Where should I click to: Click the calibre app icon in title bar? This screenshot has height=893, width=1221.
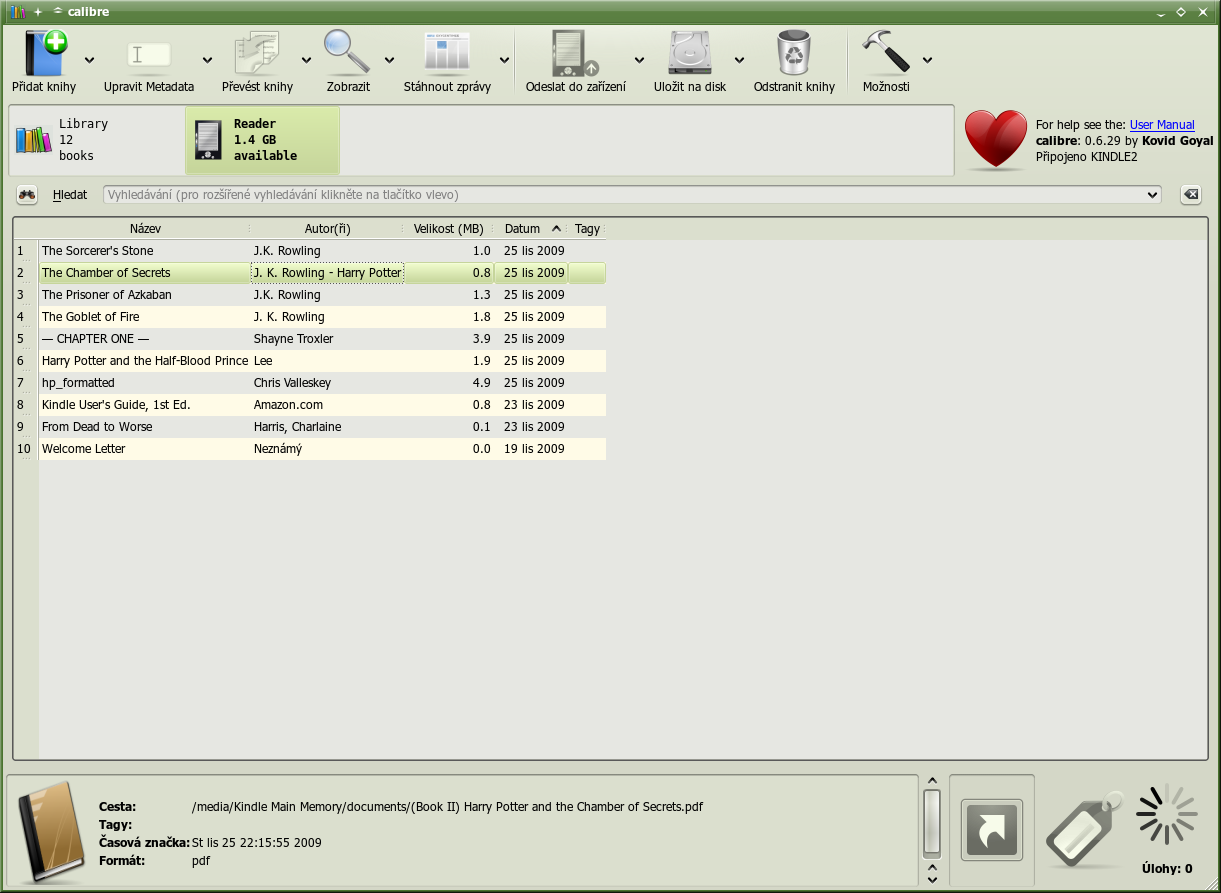pyautogui.click(x=18, y=12)
